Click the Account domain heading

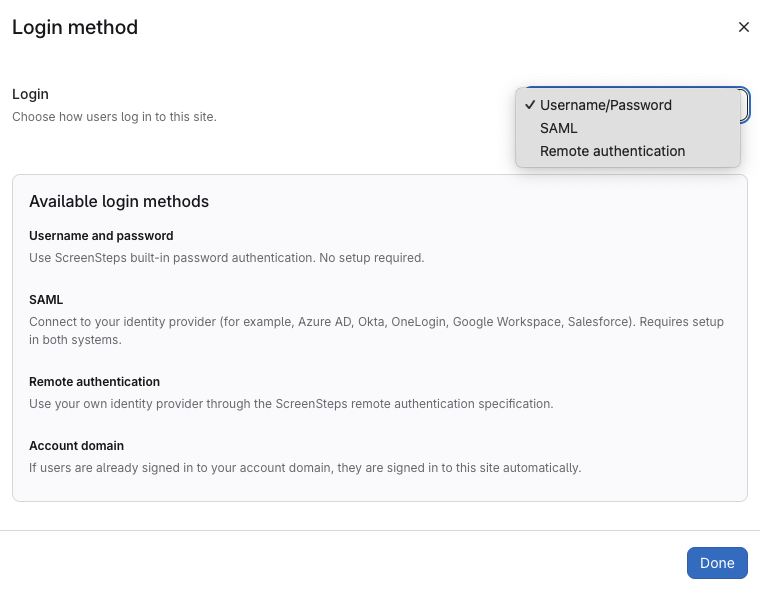point(76,446)
